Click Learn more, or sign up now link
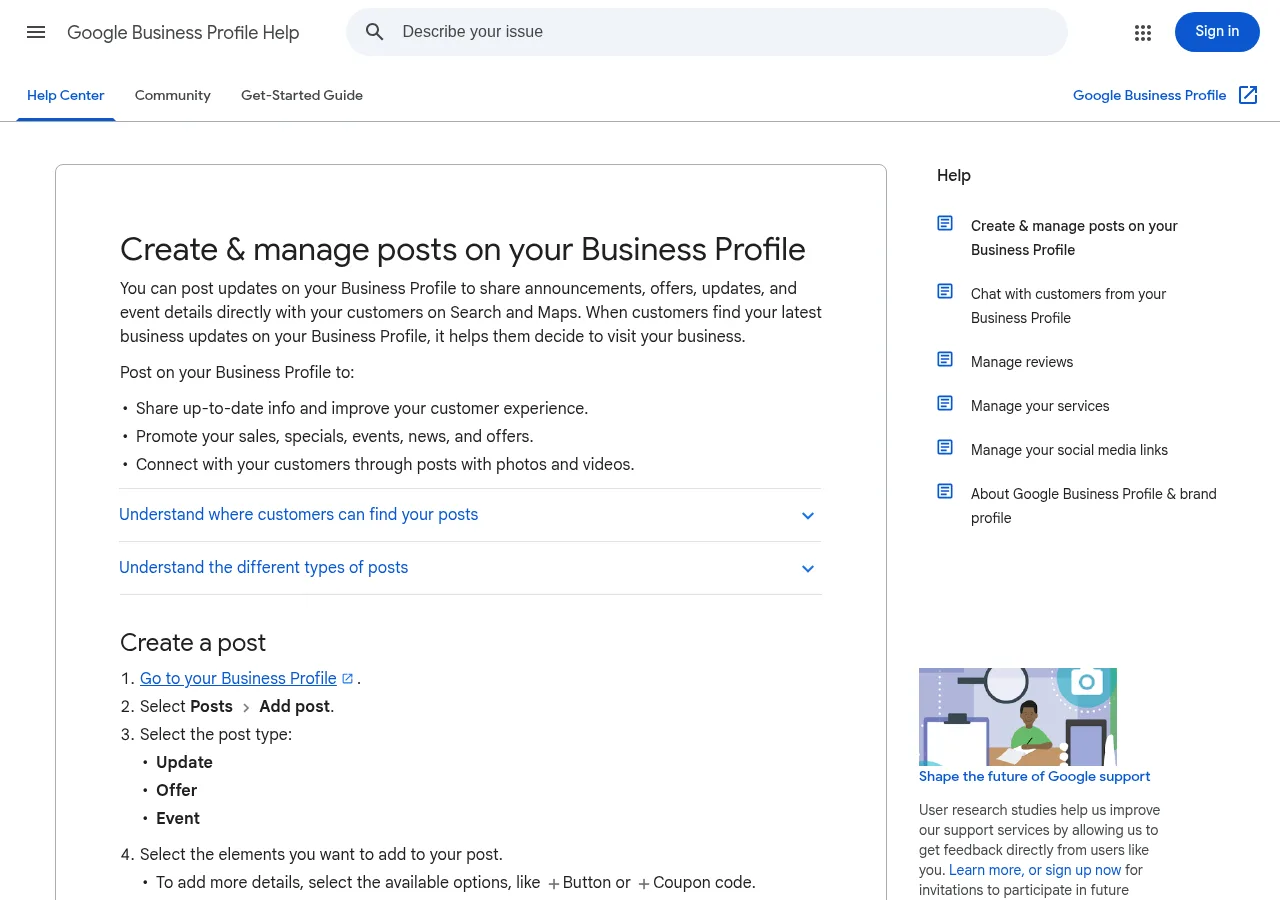 pos(1035,870)
